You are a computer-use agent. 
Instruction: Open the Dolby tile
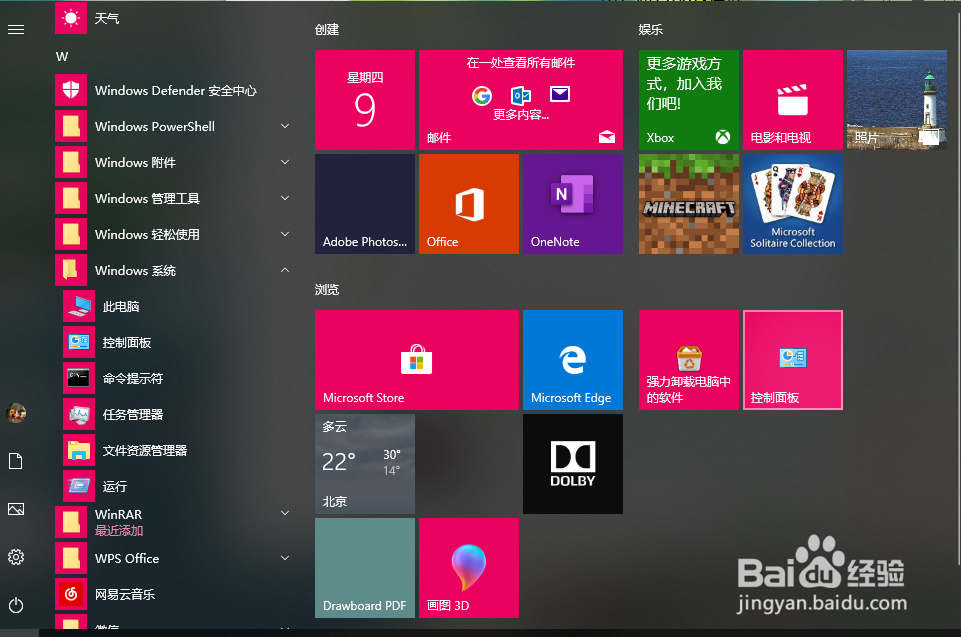click(x=573, y=464)
